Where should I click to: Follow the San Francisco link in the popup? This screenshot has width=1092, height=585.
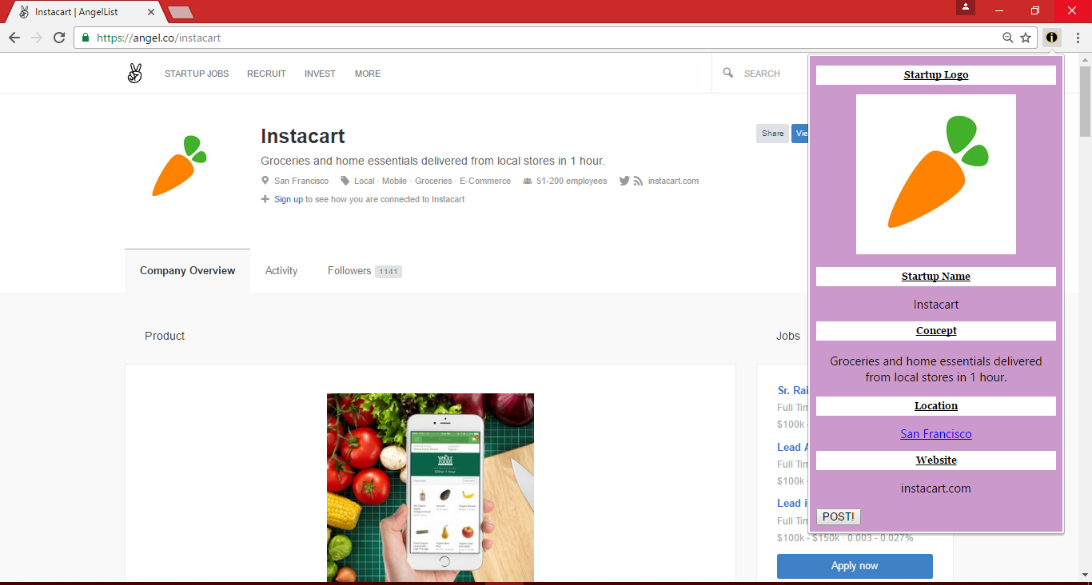[x=936, y=434]
